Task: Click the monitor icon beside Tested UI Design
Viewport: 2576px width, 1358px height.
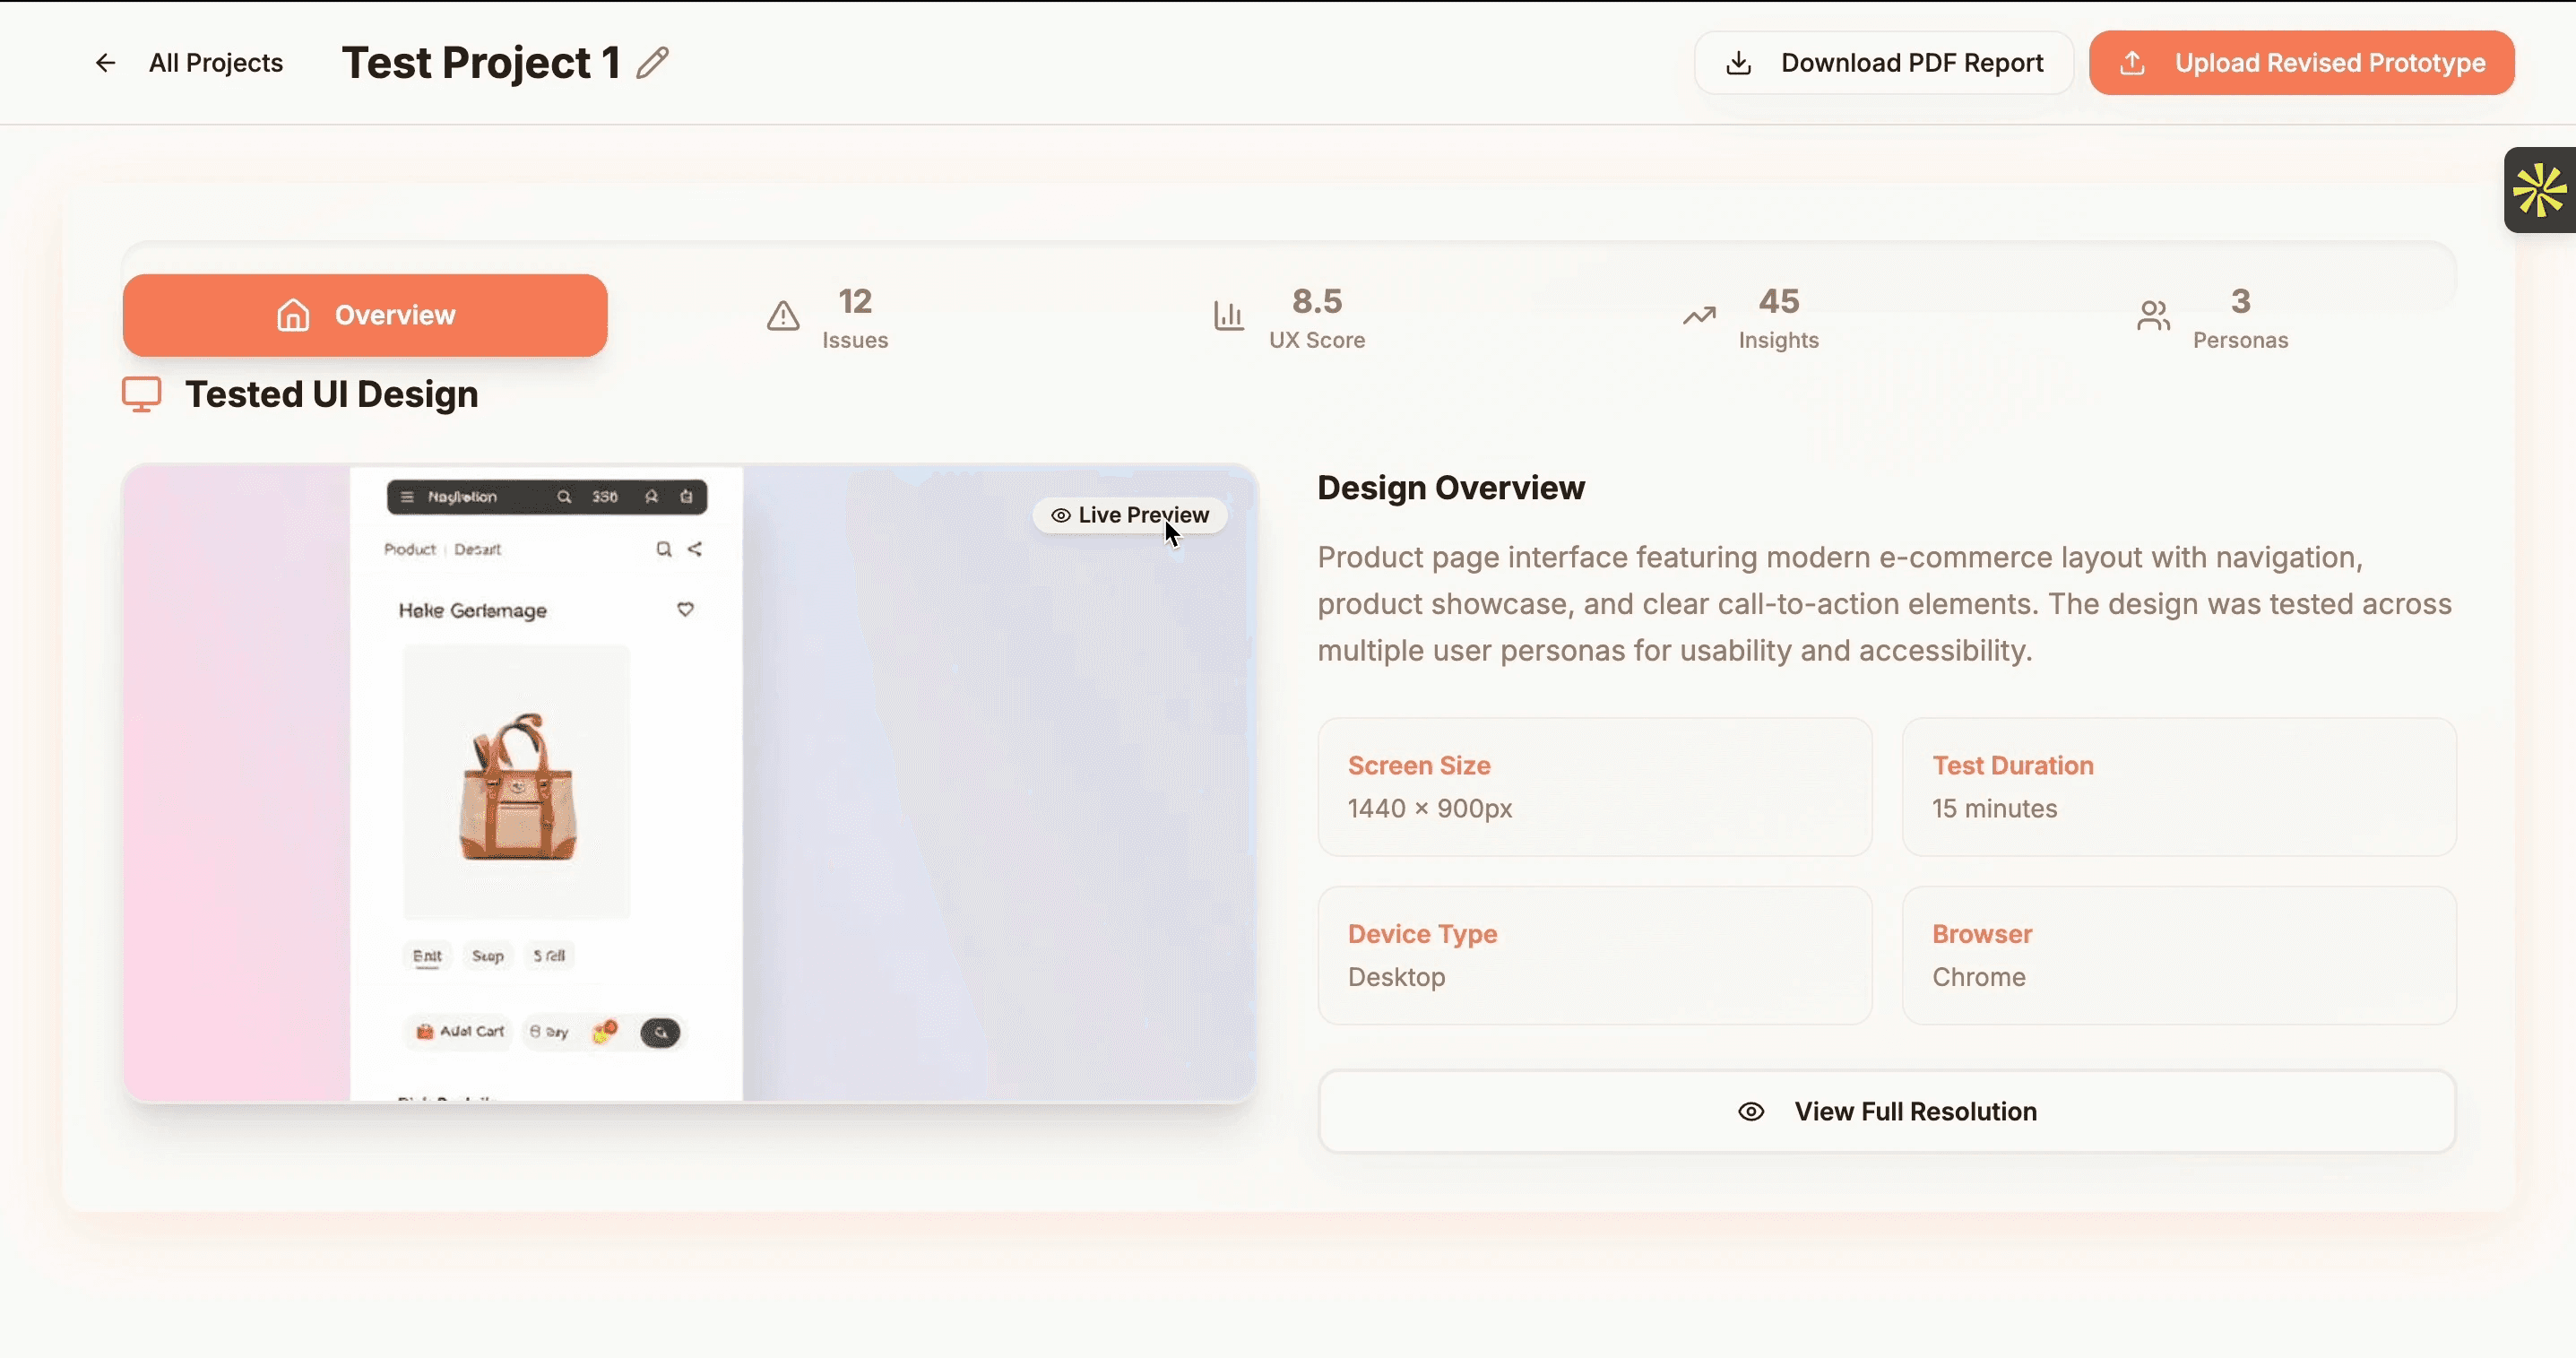Action: [x=141, y=394]
